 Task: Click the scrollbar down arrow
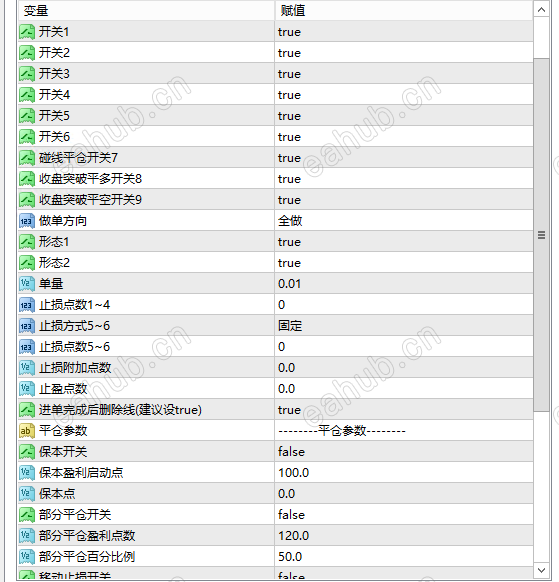(x=542, y=570)
